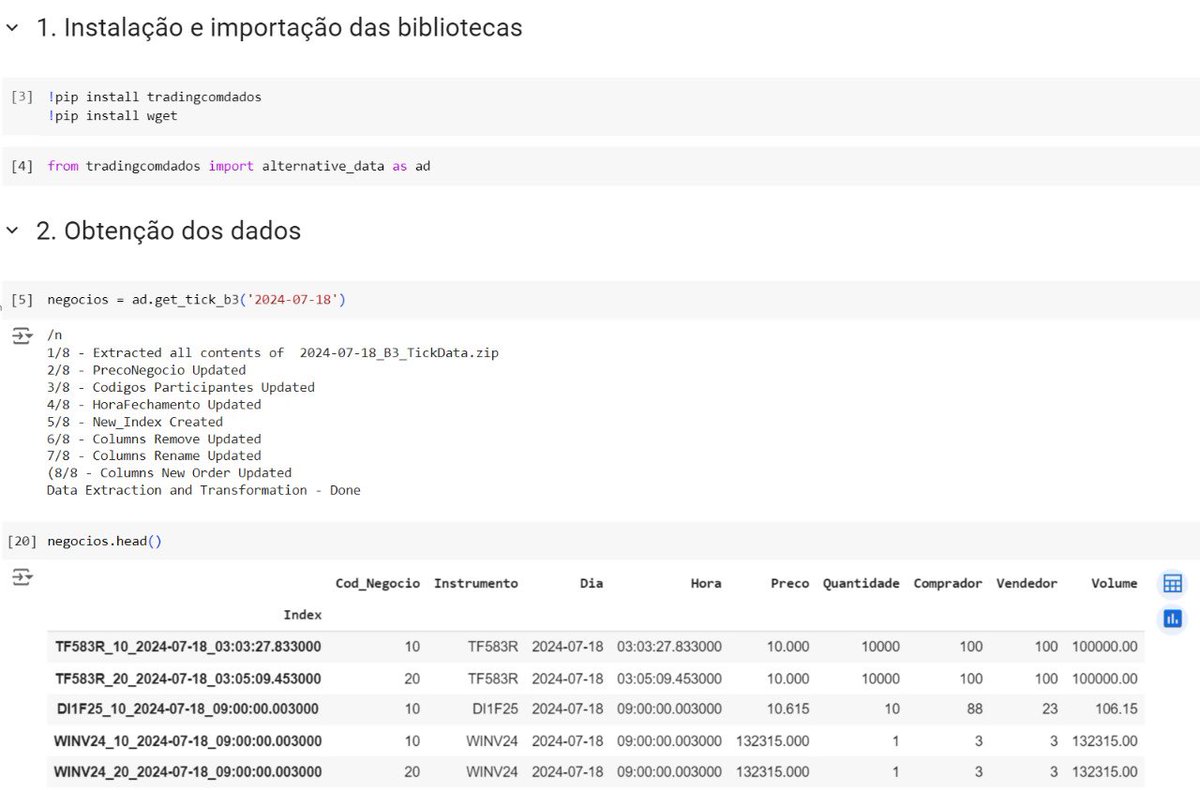Click the Index label in table header
This screenshot has height=790, width=1200.
(302, 615)
